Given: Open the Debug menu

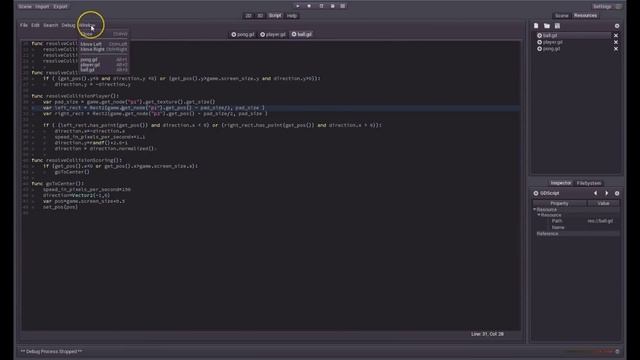Looking at the screenshot, I should [68, 25].
